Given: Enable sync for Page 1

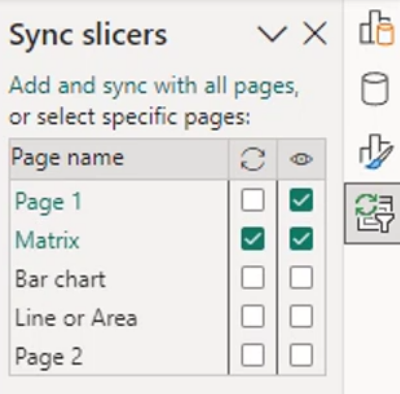Looking at the screenshot, I should coord(253,200).
